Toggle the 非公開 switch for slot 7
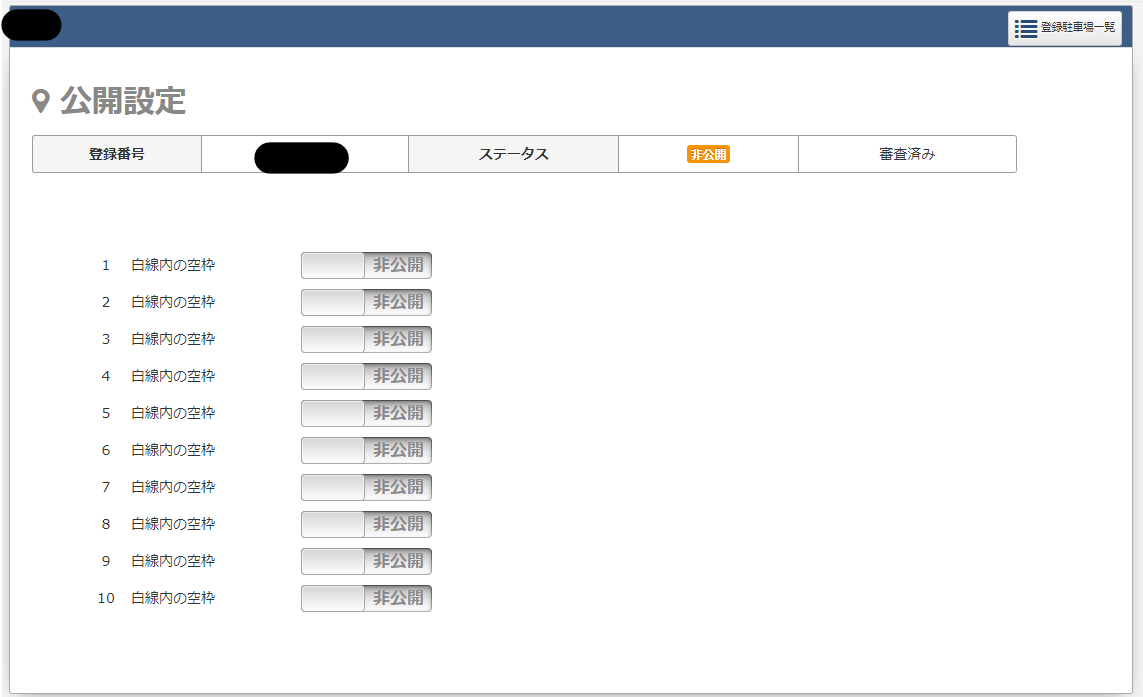Viewport: 1143px width, 697px height. tap(366, 487)
